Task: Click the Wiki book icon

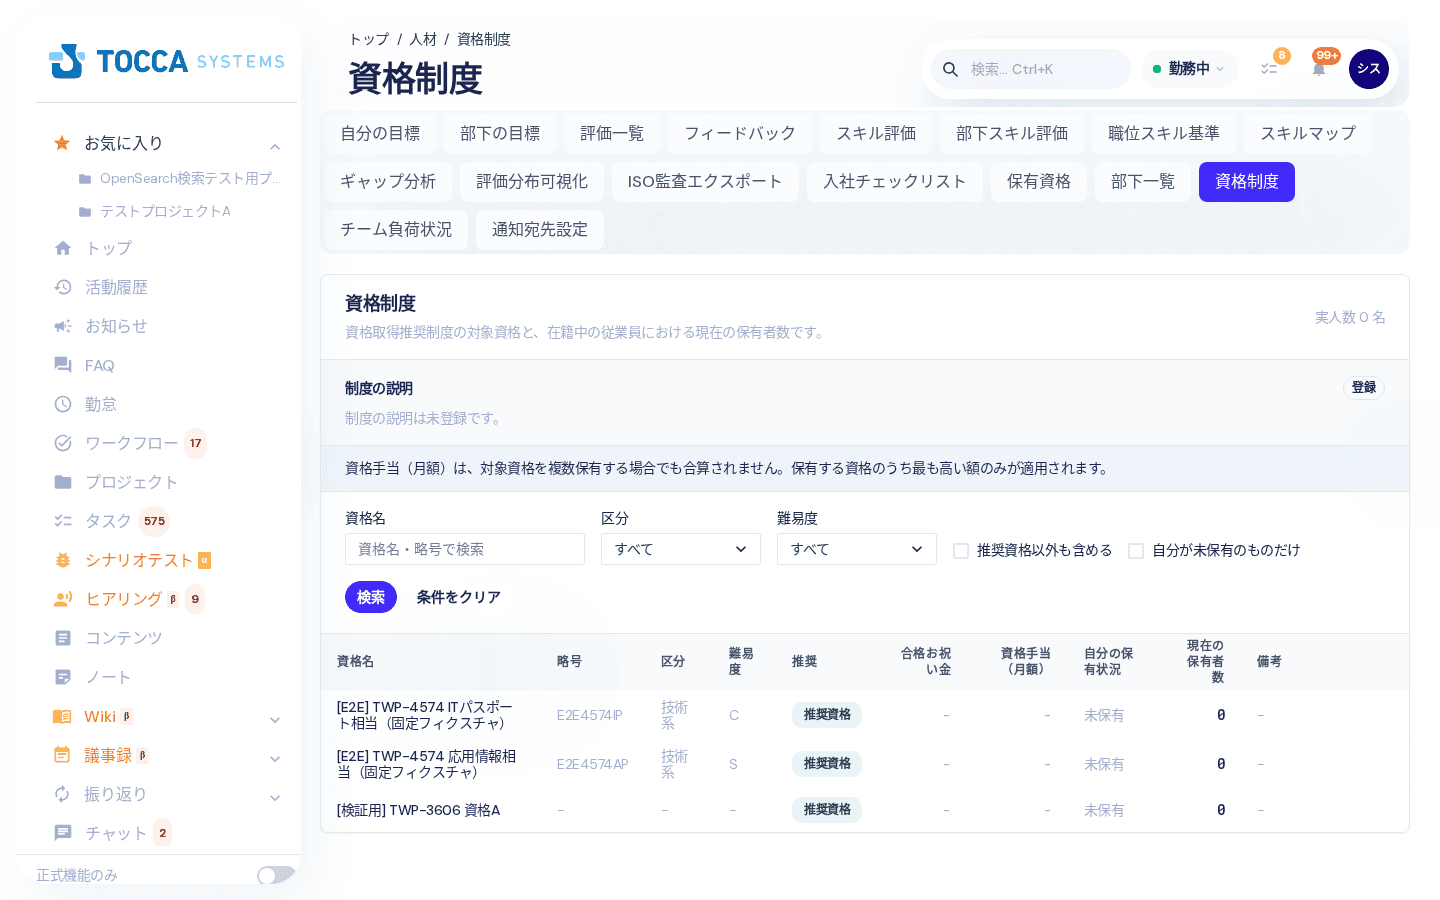Action: click(62, 716)
